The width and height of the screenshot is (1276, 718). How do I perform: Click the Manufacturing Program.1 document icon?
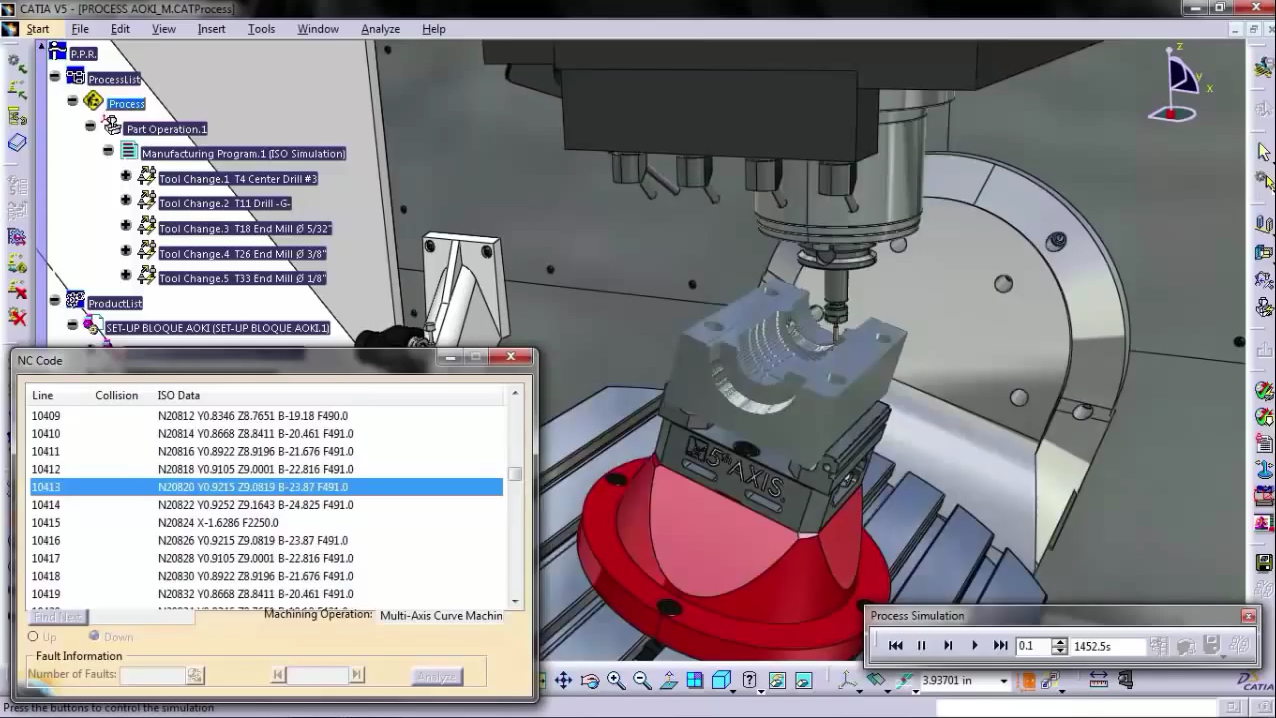click(x=129, y=152)
